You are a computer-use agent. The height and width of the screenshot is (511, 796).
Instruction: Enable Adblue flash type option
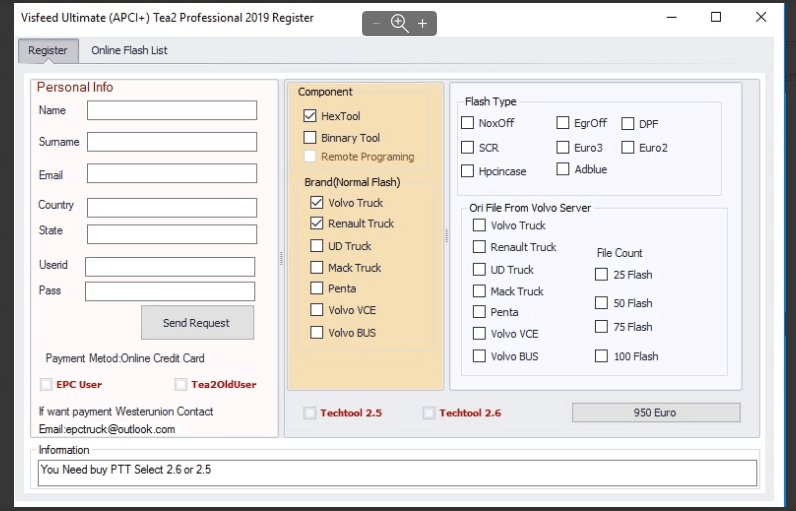[564, 170]
